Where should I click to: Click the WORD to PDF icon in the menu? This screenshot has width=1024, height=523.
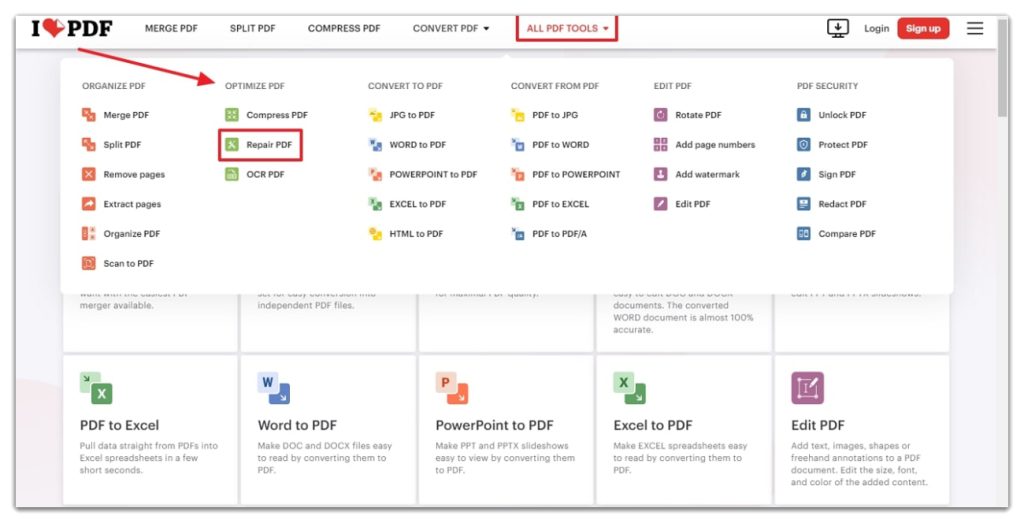pyautogui.click(x=375, y=144)
